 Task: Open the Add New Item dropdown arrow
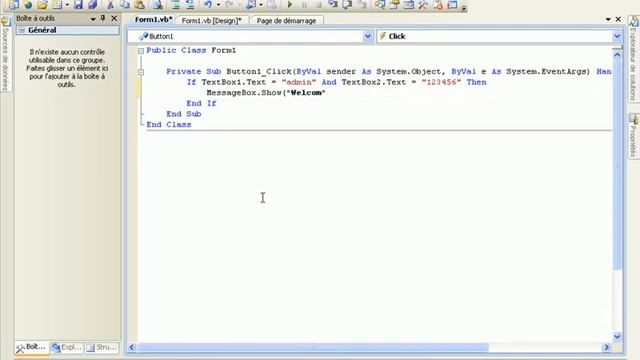[x=67, y=5]
